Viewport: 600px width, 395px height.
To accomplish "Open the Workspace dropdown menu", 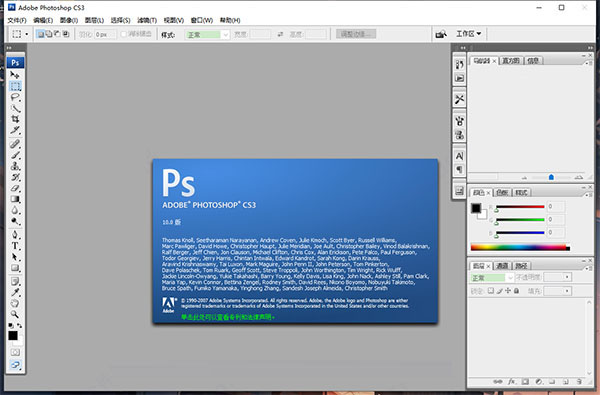I will click(x=468, y=34).
